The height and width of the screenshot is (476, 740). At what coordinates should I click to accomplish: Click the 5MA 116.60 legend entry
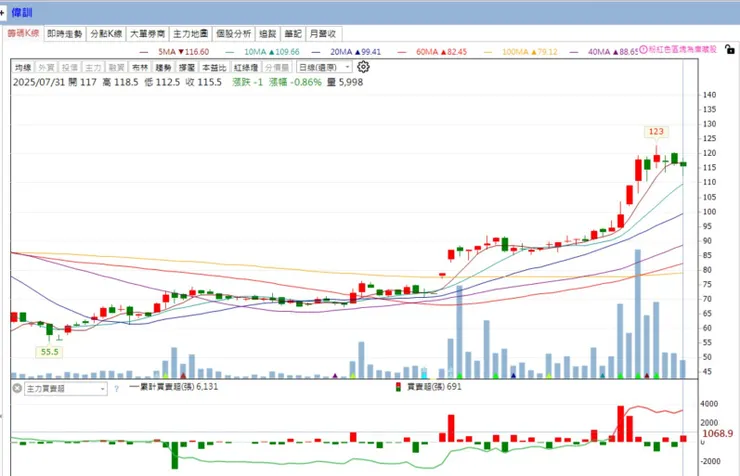[184, 51]
